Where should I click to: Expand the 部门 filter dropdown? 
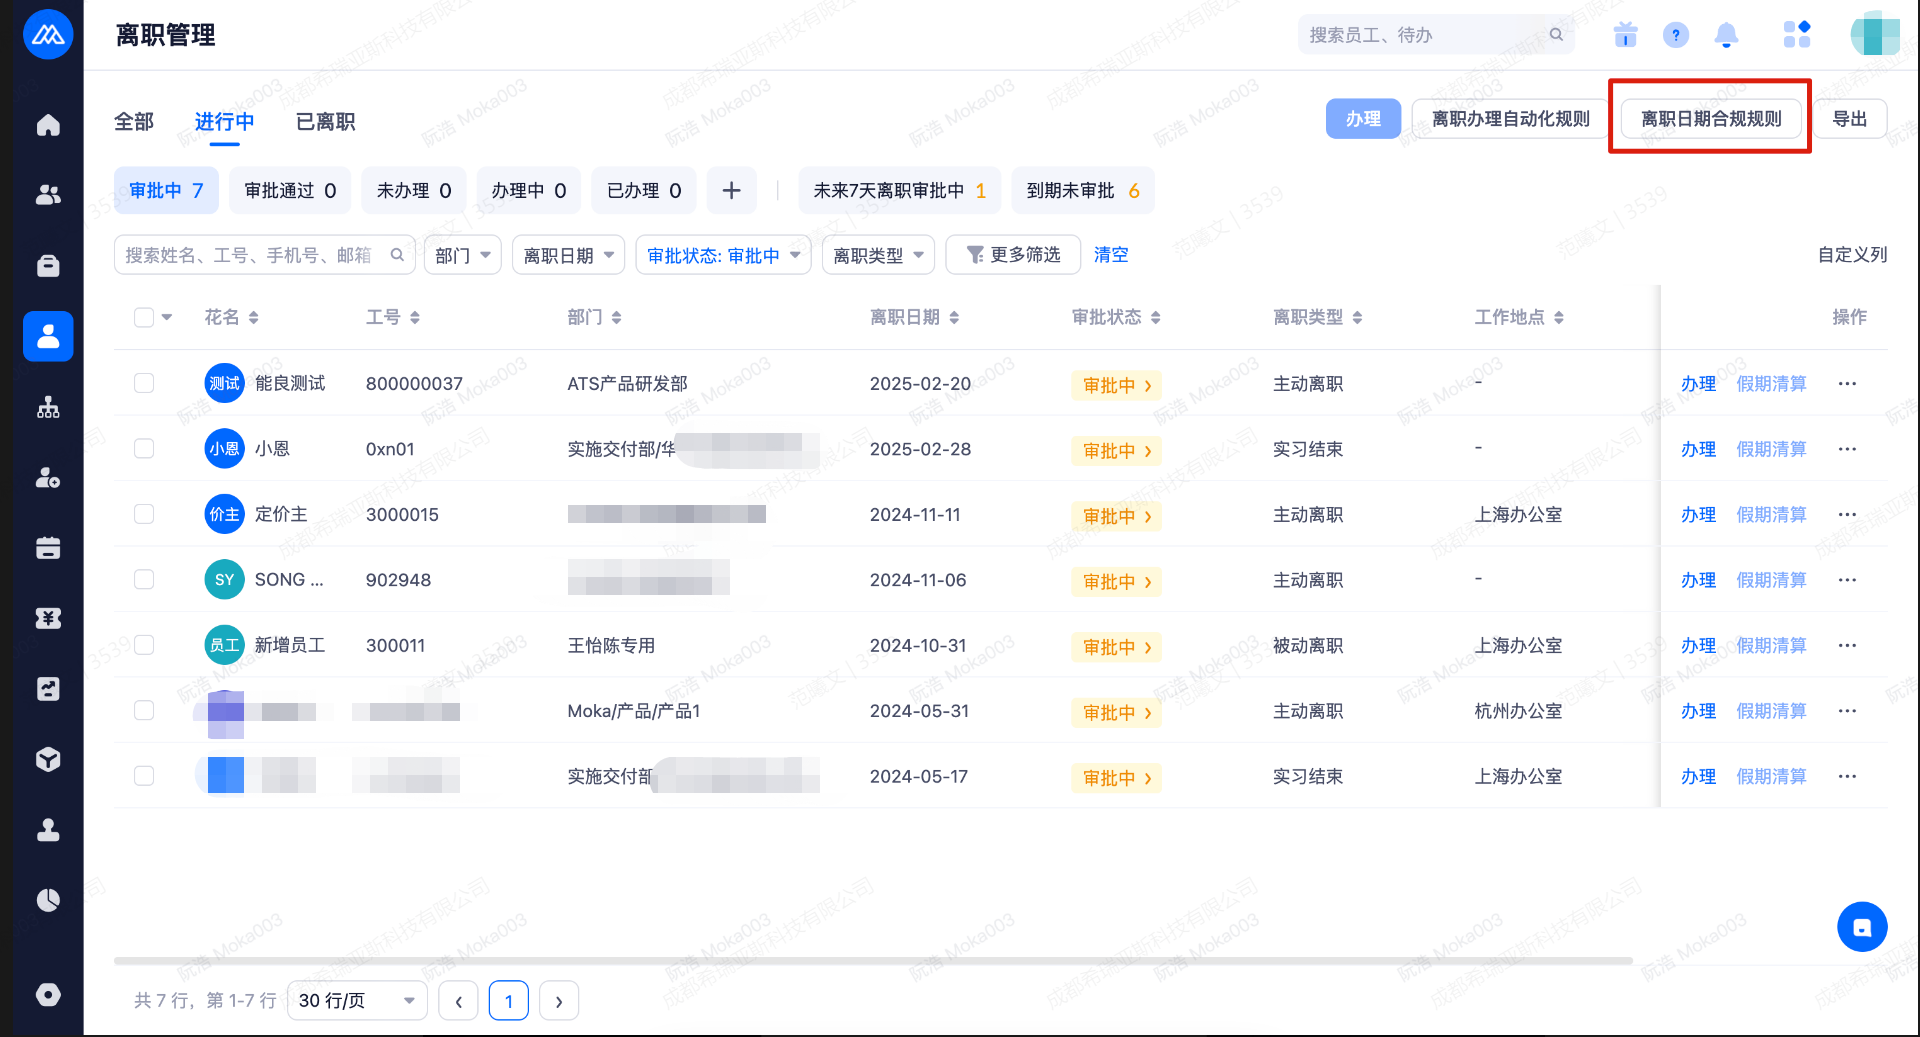(463, 255)
